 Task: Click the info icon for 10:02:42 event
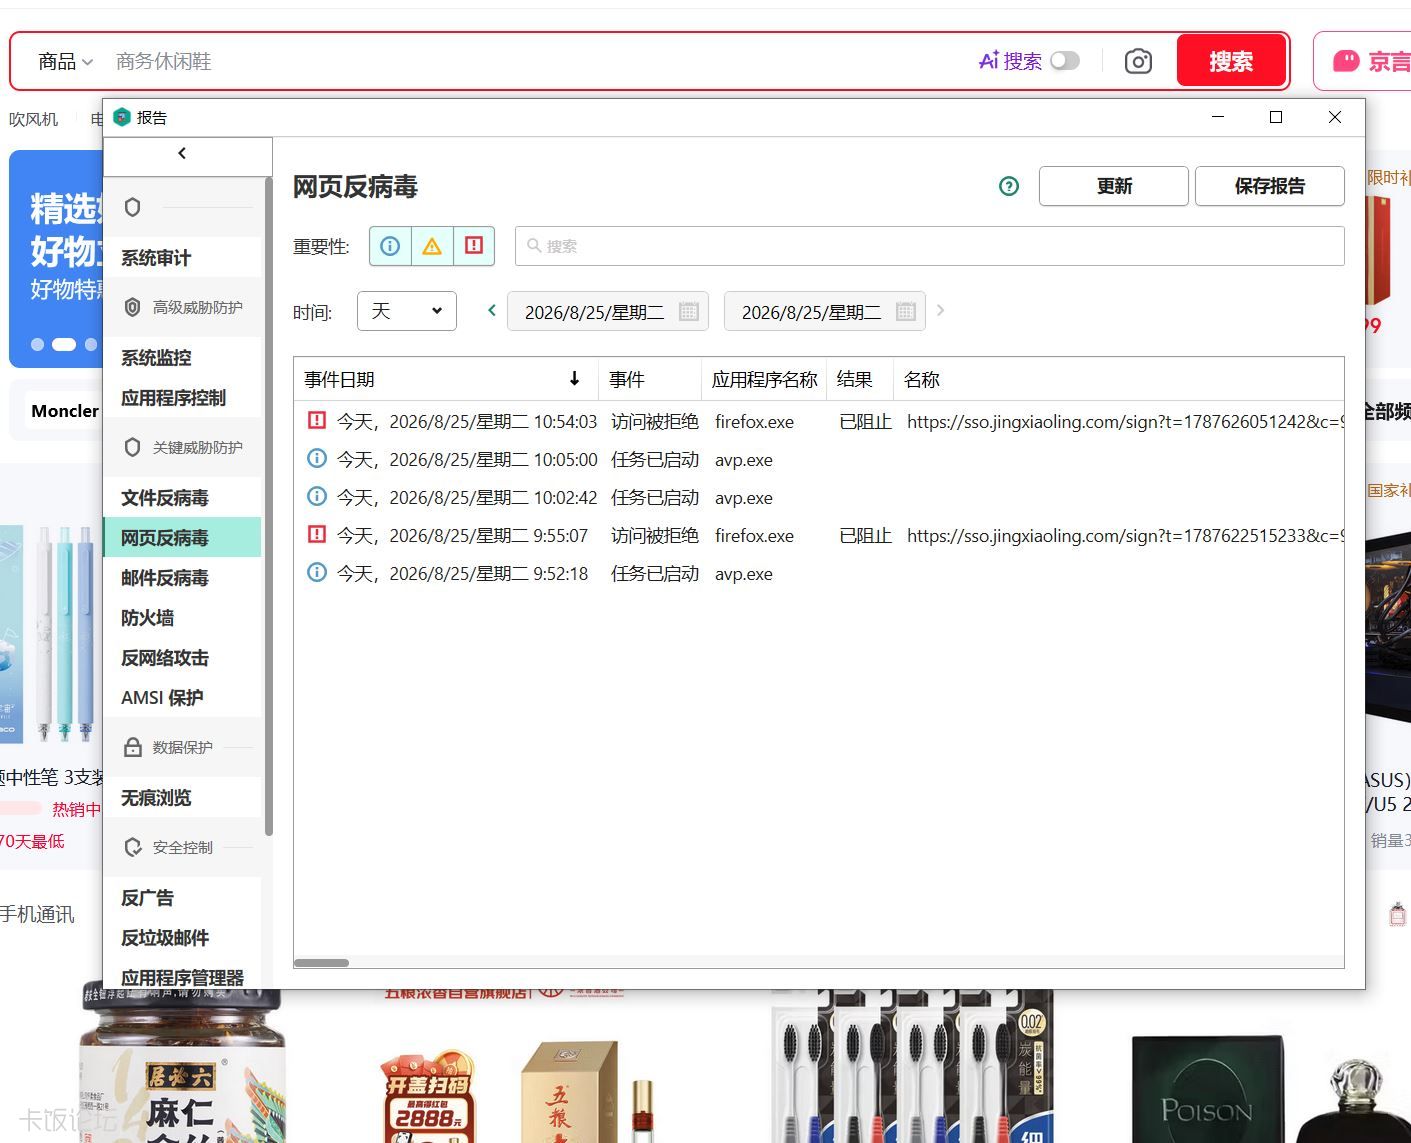pos(317,497)
